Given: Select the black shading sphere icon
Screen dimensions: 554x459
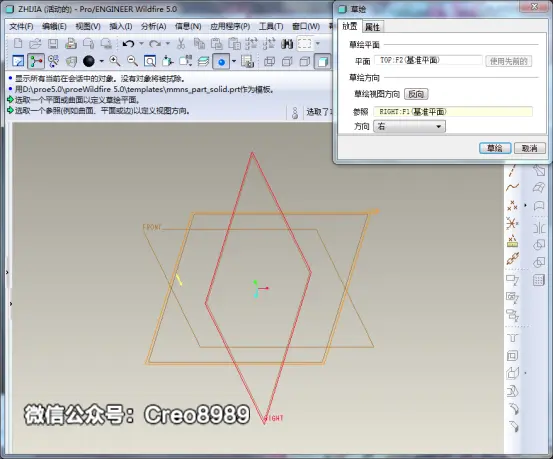Looking at the screenshot, I should (x=89, y=61).
